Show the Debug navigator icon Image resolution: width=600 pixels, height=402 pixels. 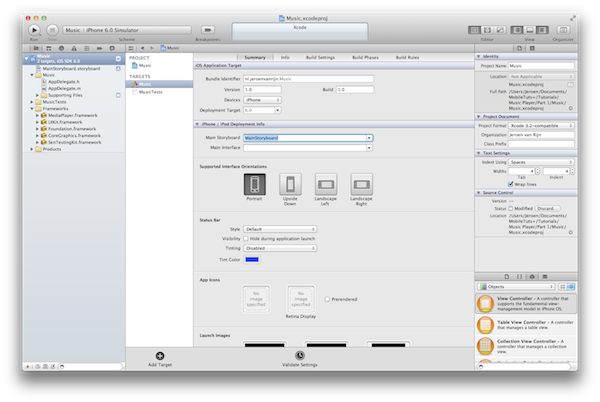coord(86,48)
